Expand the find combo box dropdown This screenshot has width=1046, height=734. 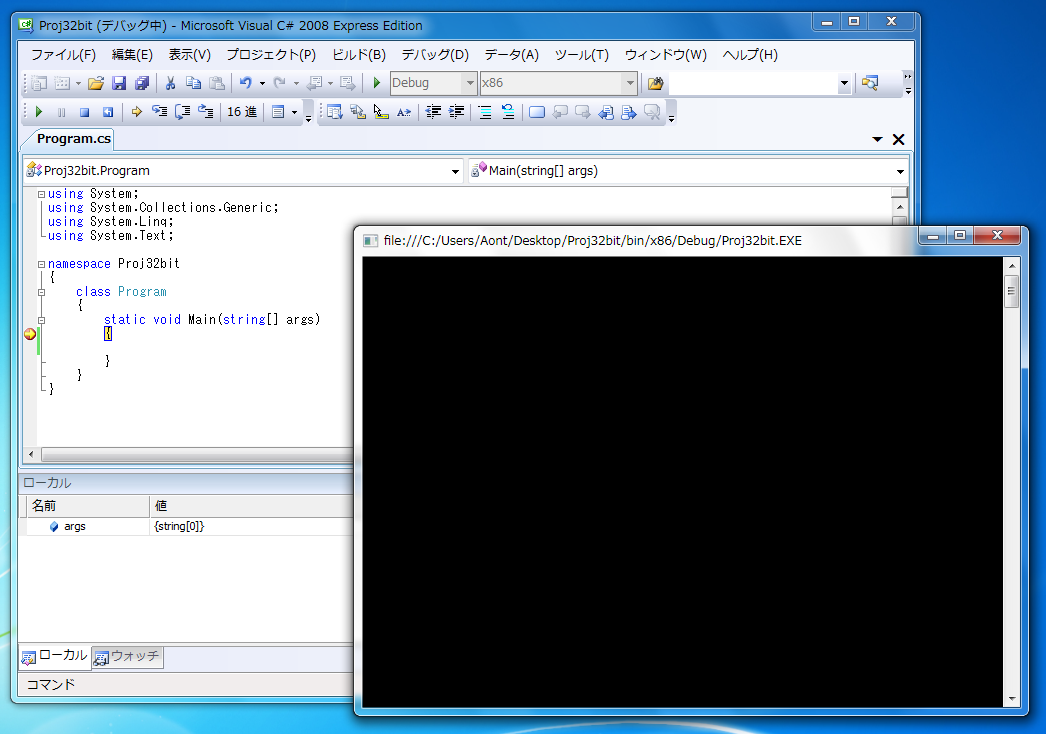point(844,83)
